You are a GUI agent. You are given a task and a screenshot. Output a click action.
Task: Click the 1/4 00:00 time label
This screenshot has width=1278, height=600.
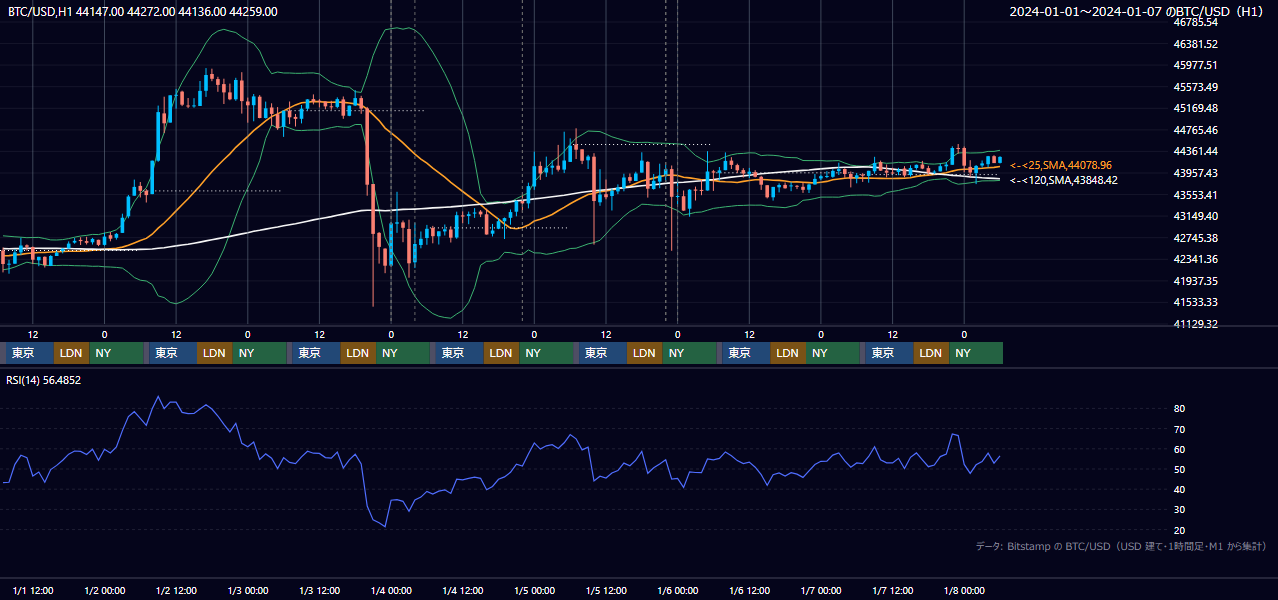391,590
